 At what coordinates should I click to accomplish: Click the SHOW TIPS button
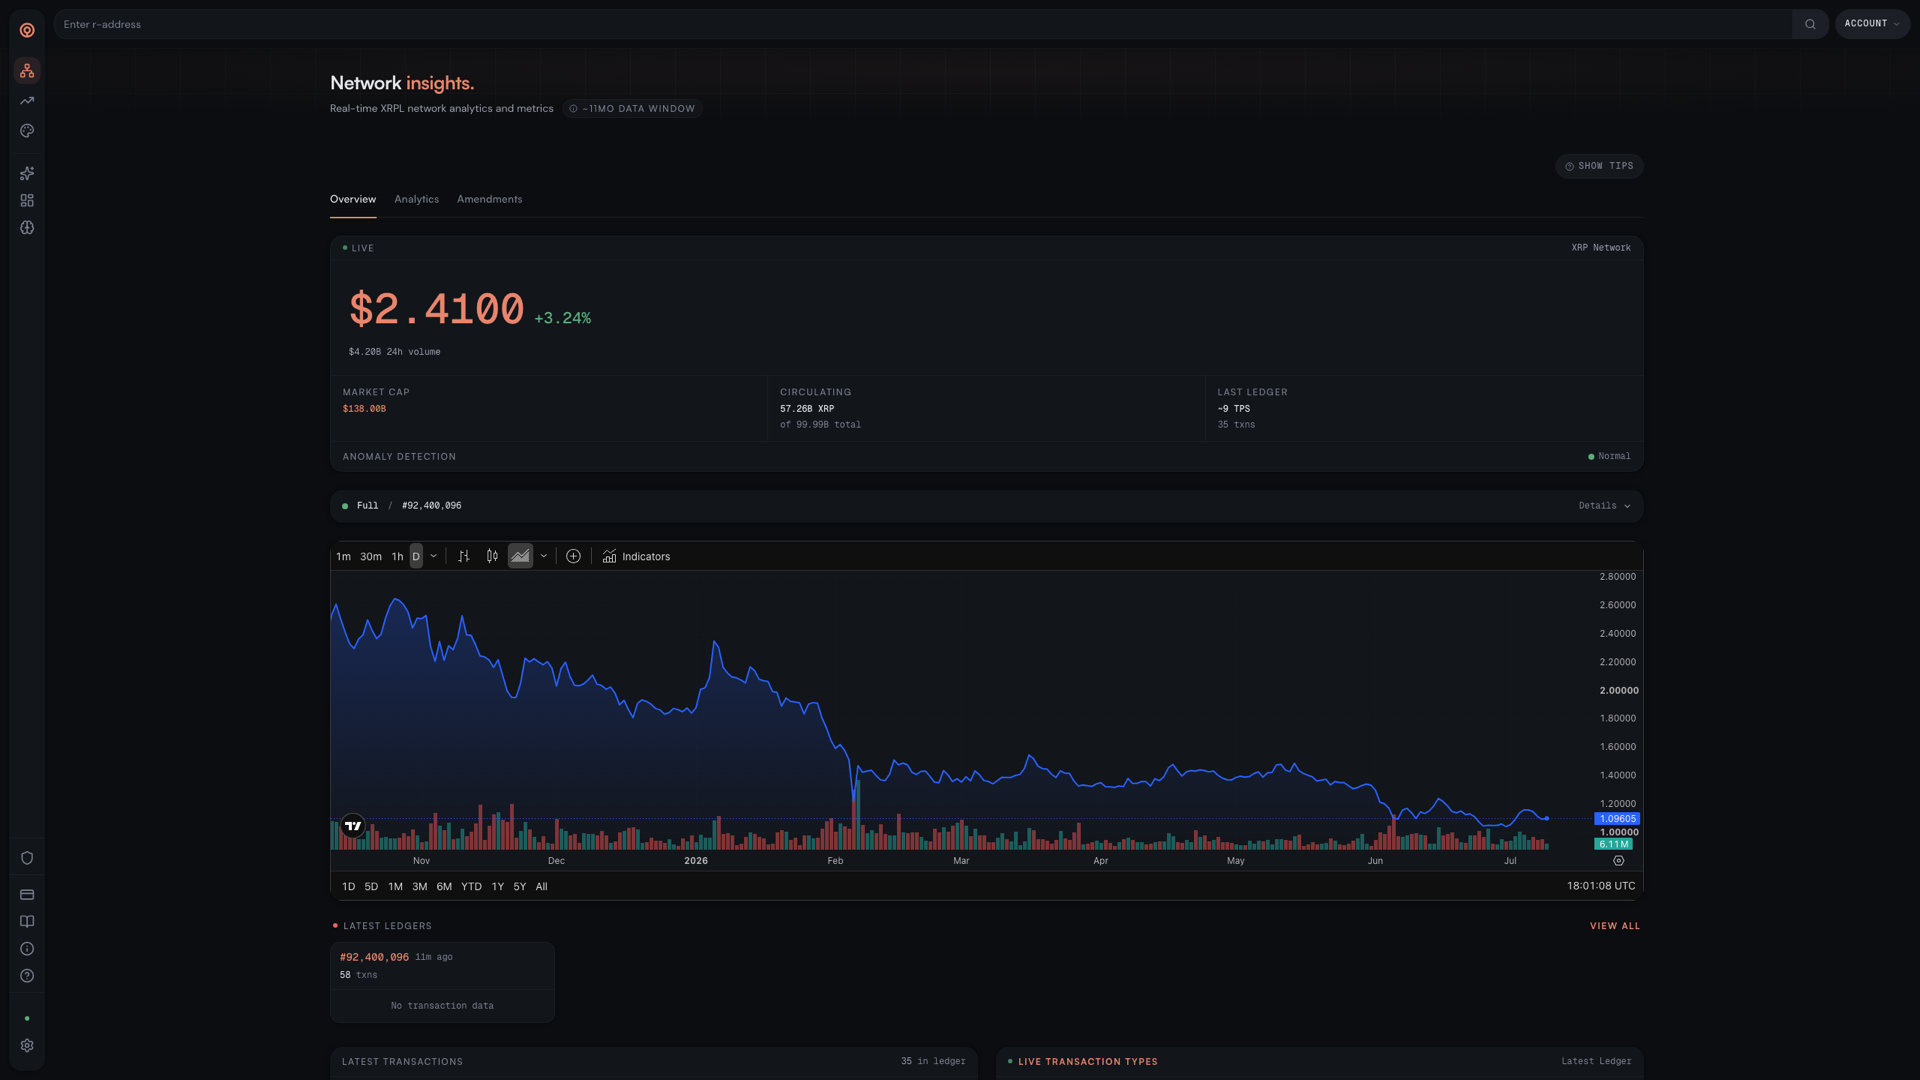(x=1599, y=166)
